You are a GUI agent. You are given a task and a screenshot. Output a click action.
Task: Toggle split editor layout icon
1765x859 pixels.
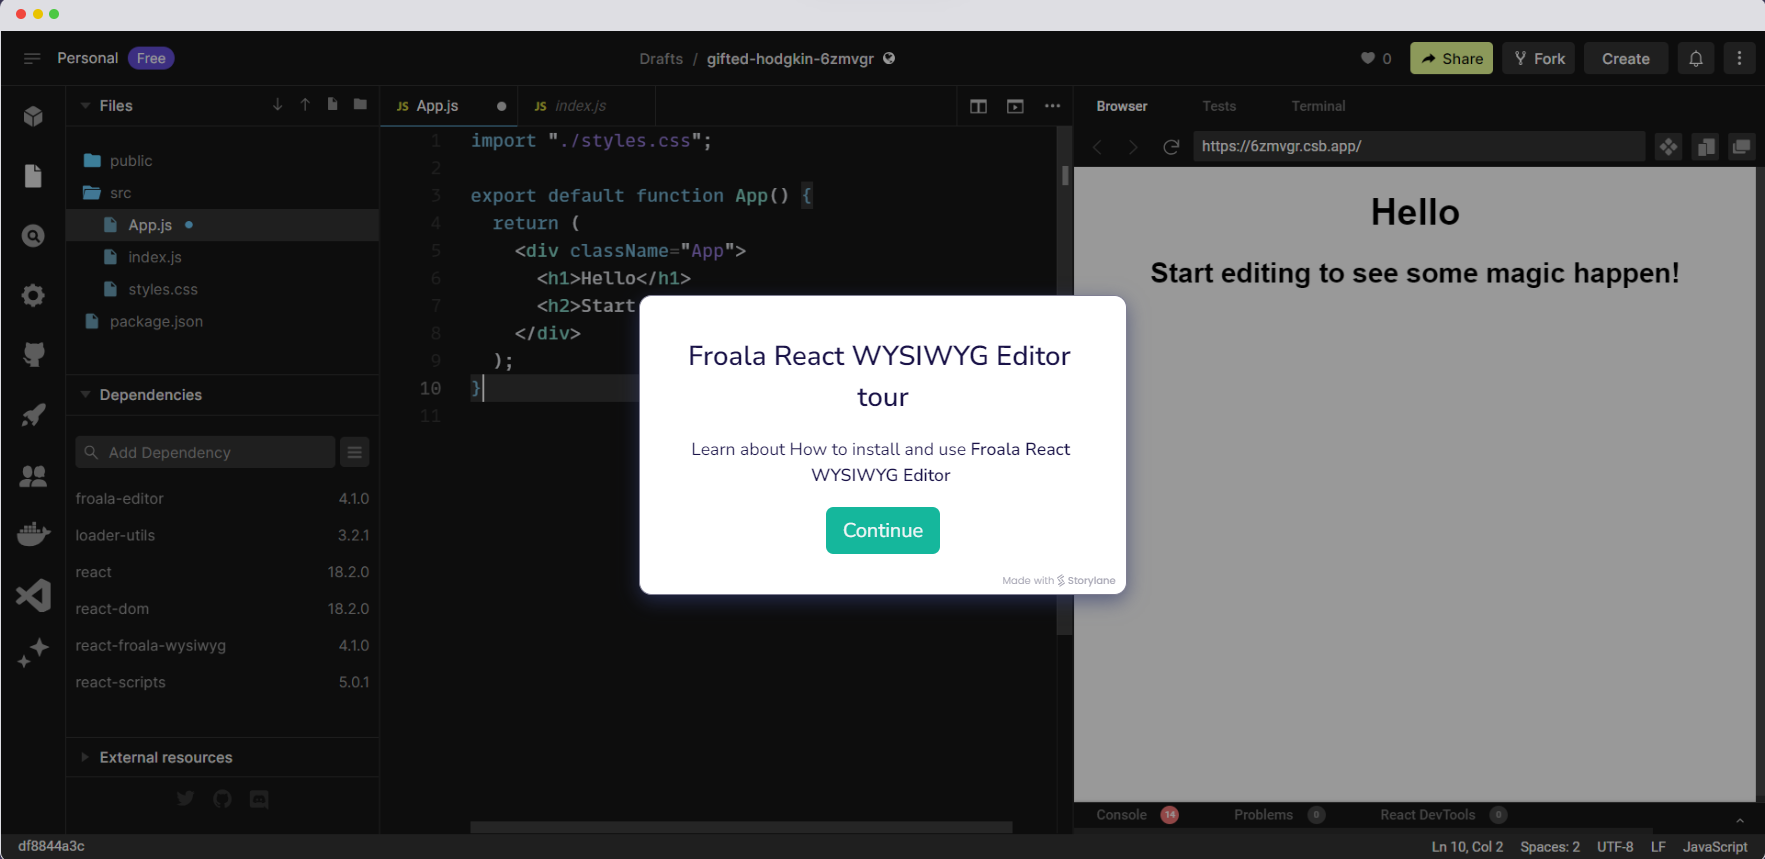coord(978,106)
